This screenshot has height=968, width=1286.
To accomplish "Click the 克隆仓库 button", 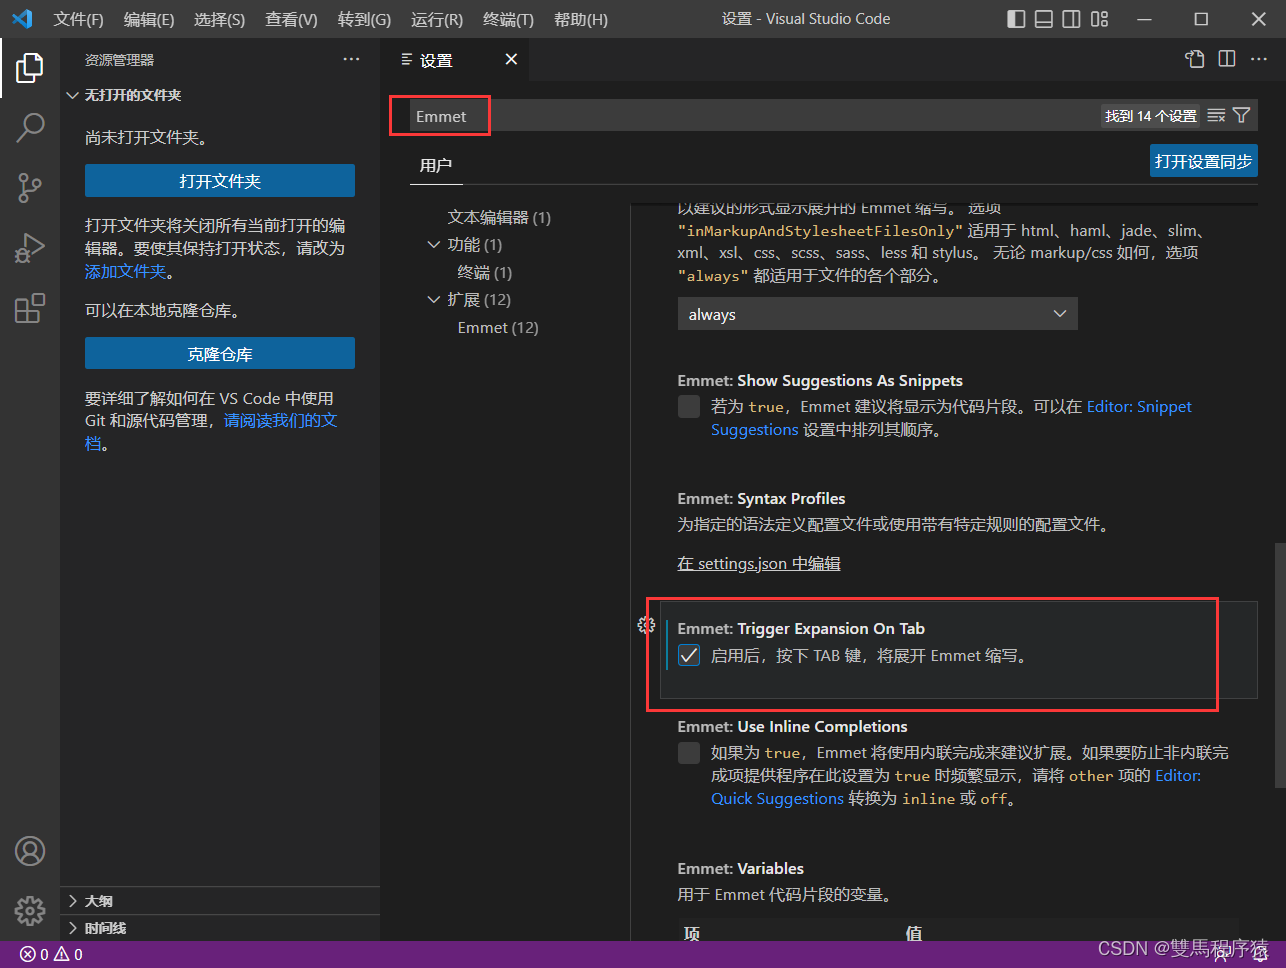I will tap(220, 354).
